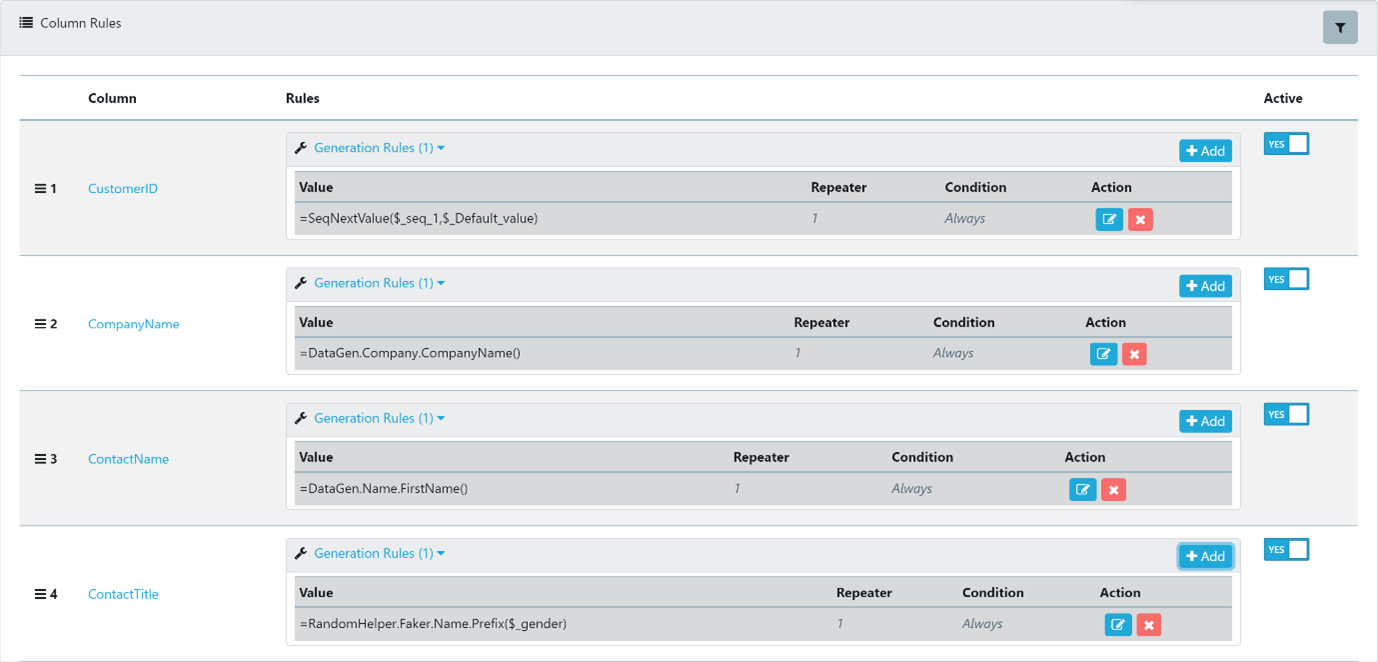Viewport: 1378px width, 662px height.
Task: Click the Column header of the table
Action: pos(112,98)
